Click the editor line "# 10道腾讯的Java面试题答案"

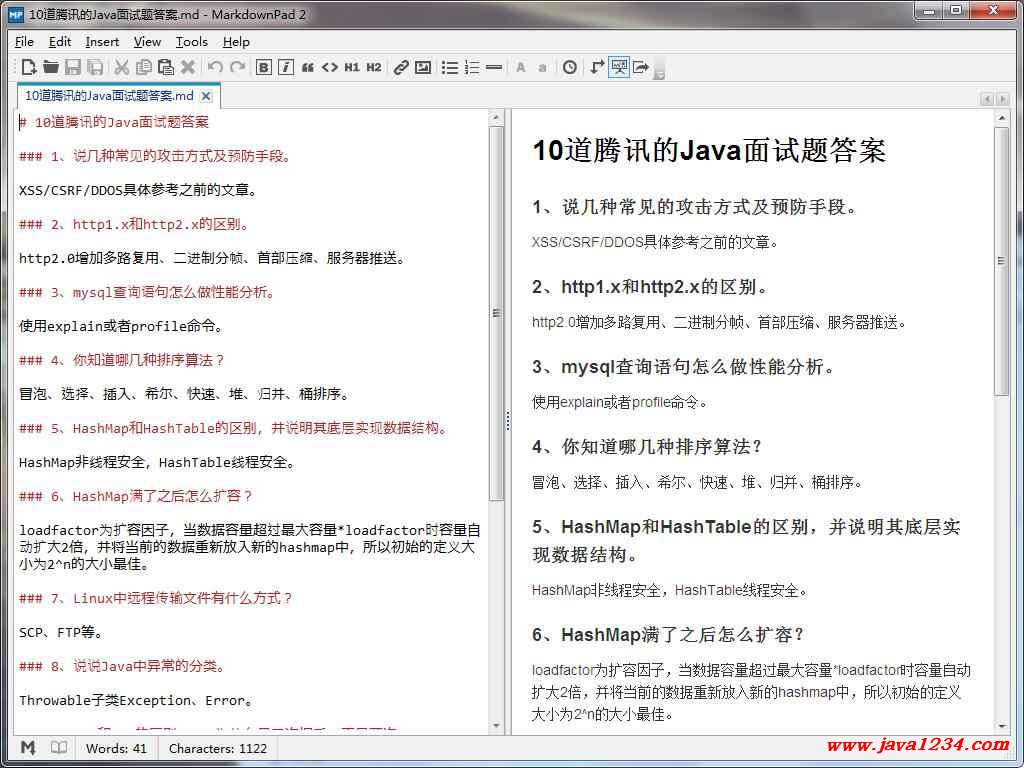pyautogui.click(x=114, y=122)
